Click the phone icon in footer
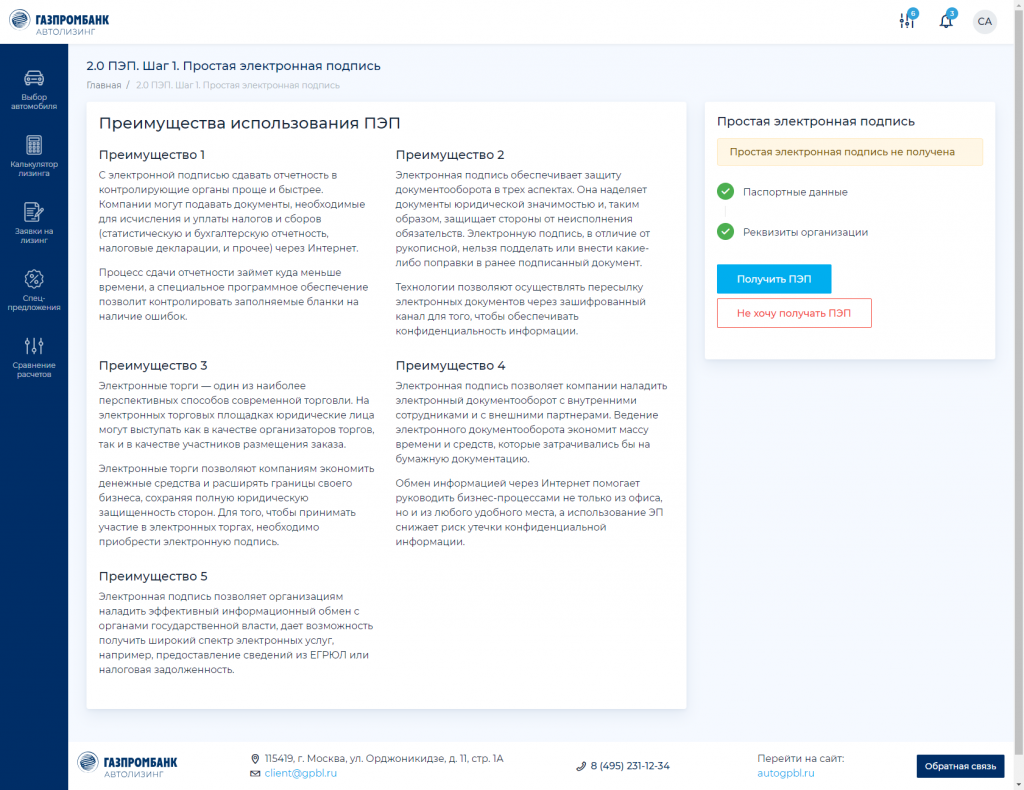Screen dimensions: 1024x790 pyautogui.click(x=581, y=766)
